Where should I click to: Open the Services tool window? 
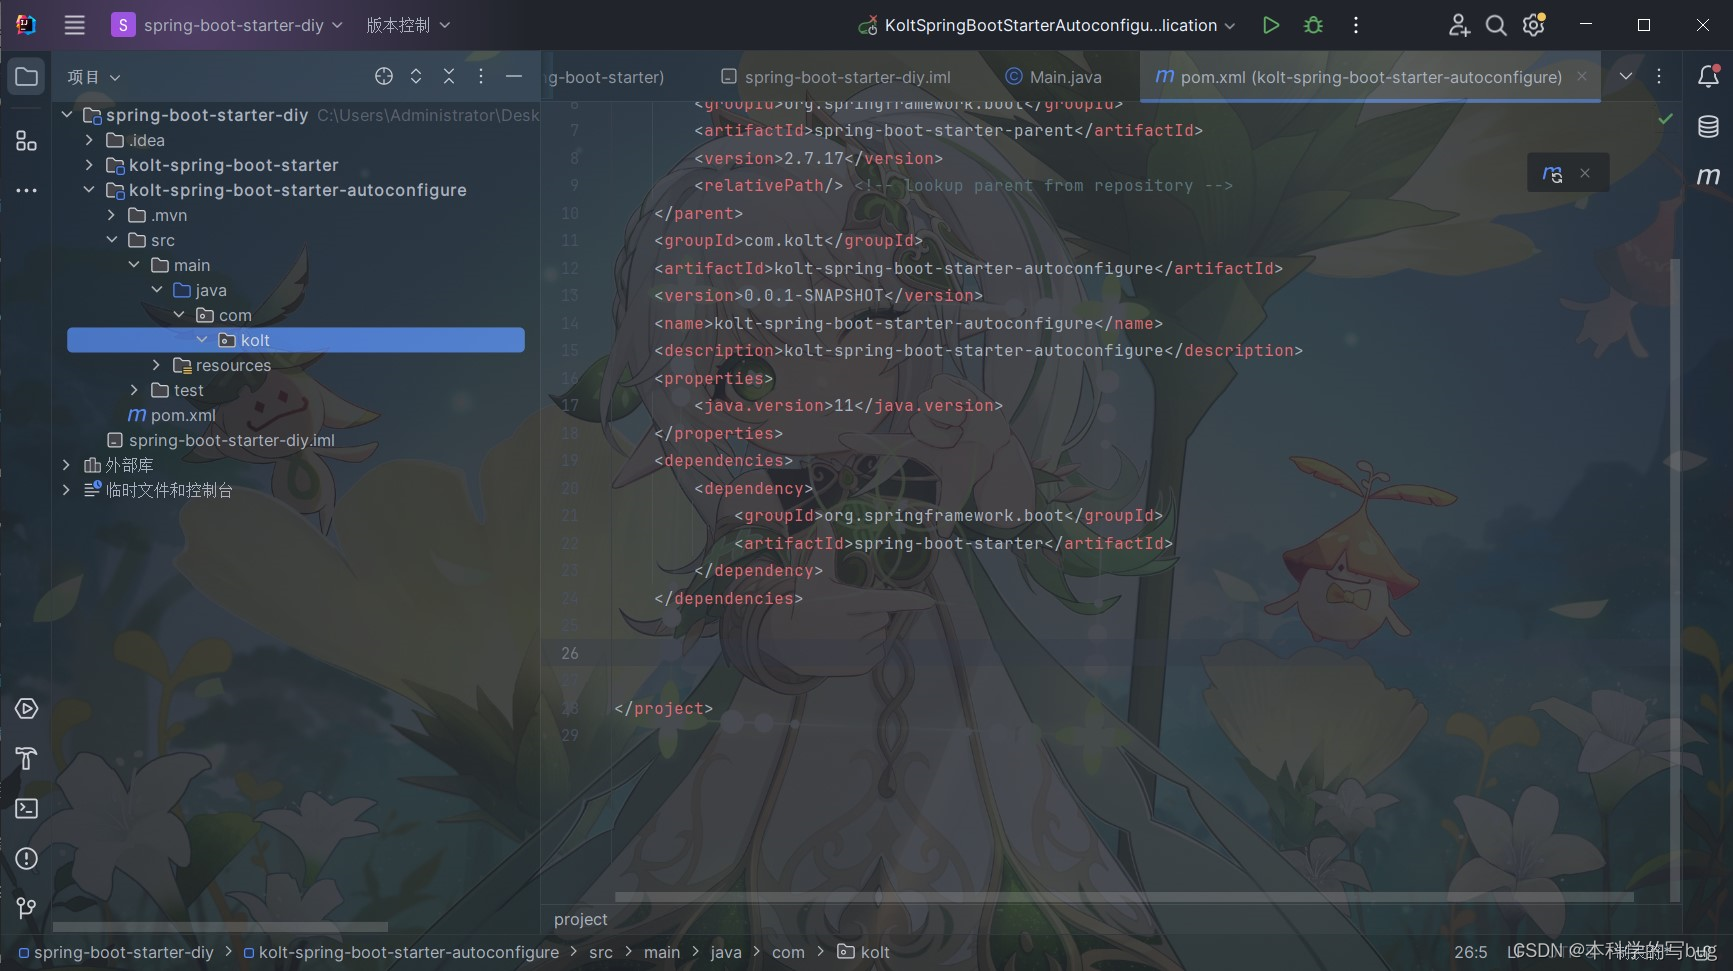[x=27, y=709]
